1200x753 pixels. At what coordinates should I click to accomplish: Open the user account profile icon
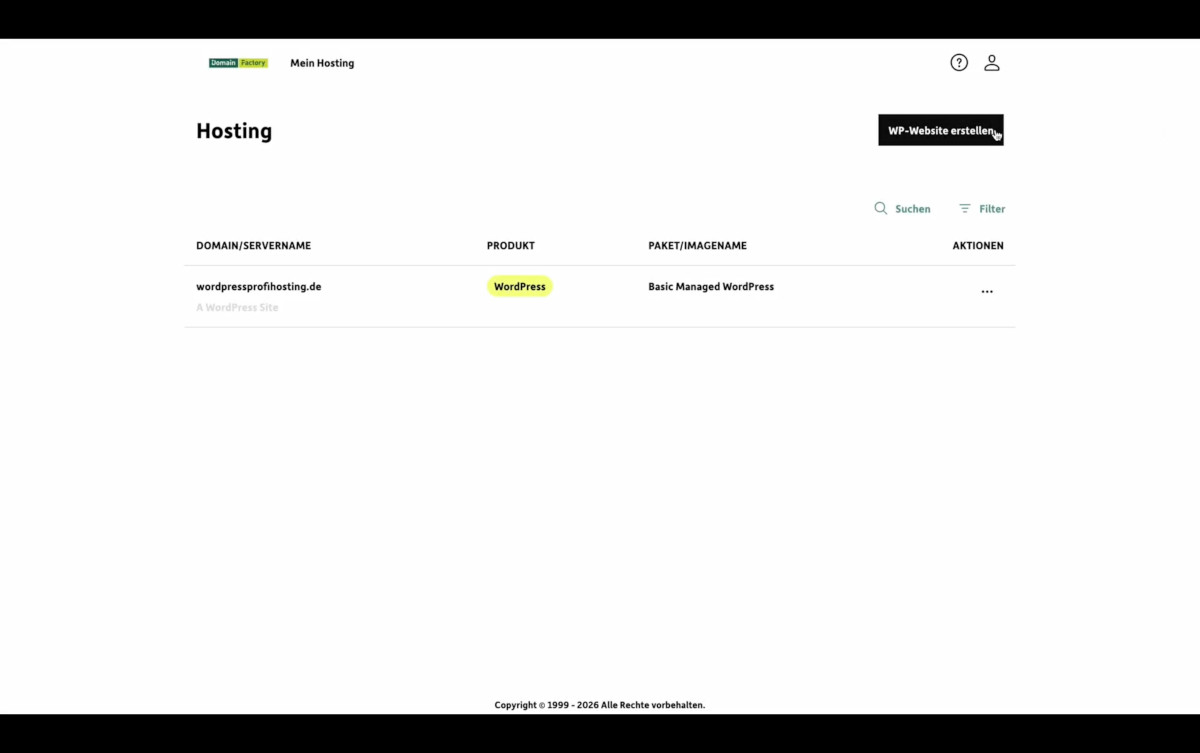tap(992, 63)
